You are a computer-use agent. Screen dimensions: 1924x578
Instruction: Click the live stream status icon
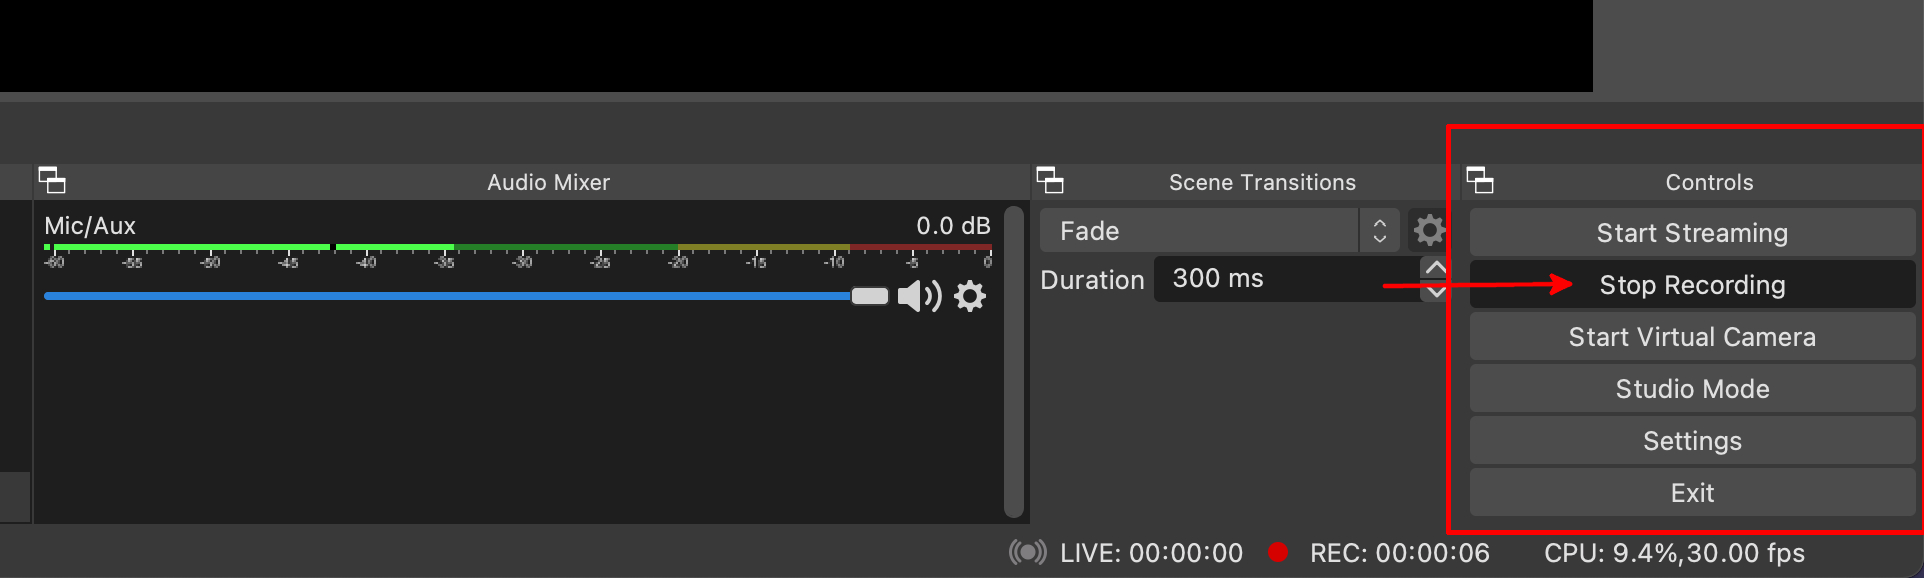pyautogui.click(x=1027, y=552)
